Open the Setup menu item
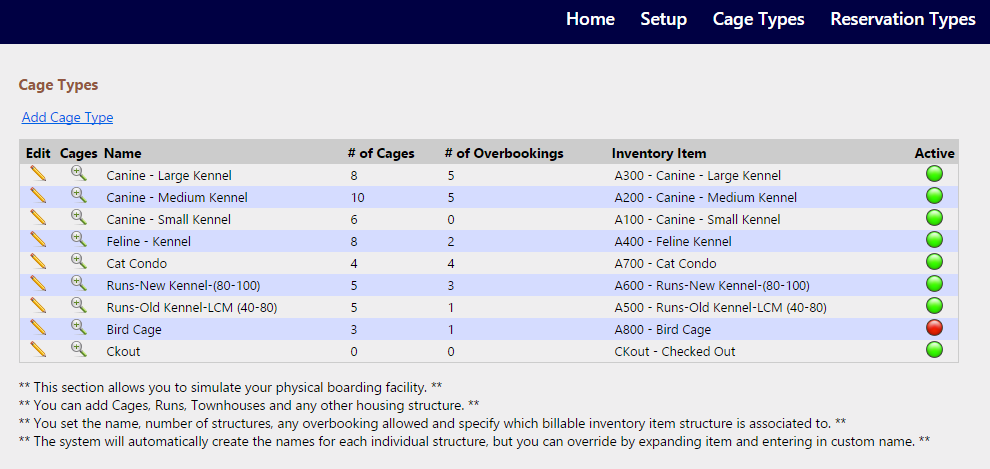 point(664,19)
